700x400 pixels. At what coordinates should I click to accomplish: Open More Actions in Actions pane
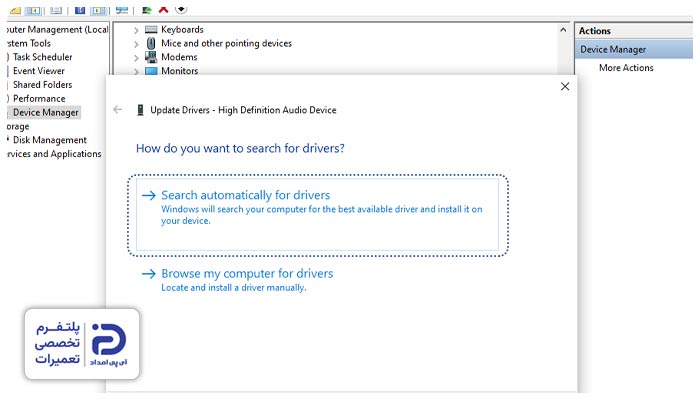coord(626,68)
